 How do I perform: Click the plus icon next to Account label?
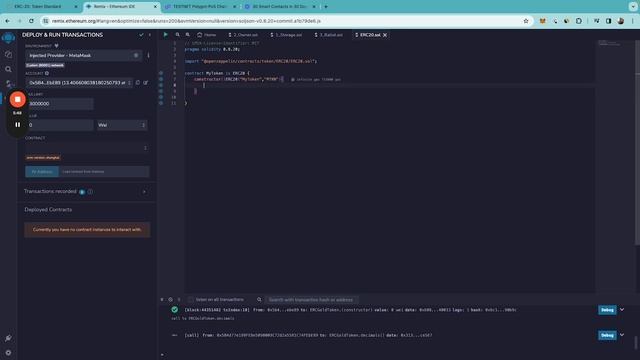click(x=47, y=73)
